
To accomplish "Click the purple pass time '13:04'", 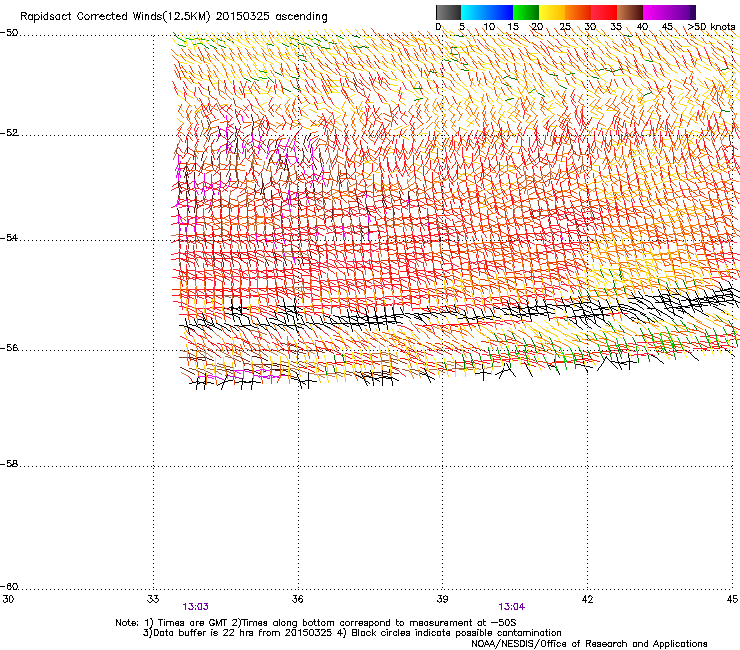I will 512,607.
